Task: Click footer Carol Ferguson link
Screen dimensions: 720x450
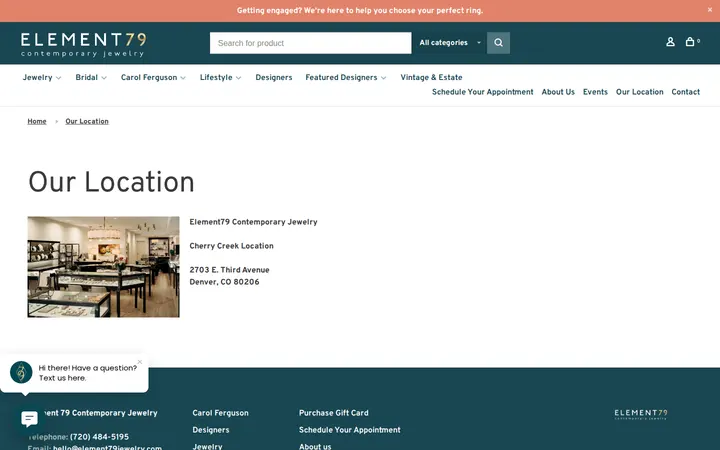Action: (x=220, y=413)
